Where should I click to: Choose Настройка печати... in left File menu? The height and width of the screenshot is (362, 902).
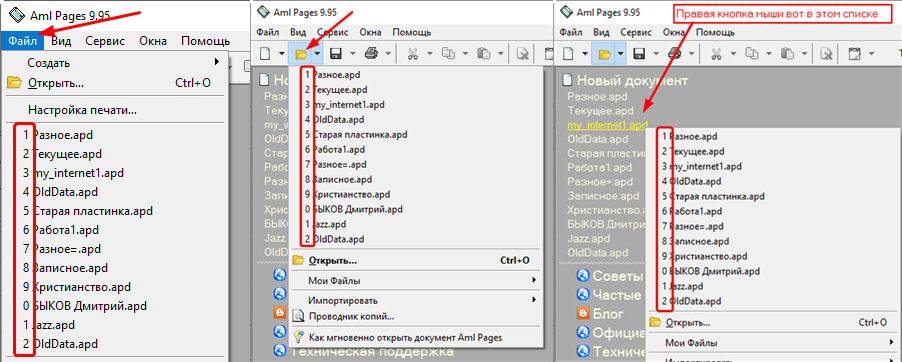tap(115, 110)
